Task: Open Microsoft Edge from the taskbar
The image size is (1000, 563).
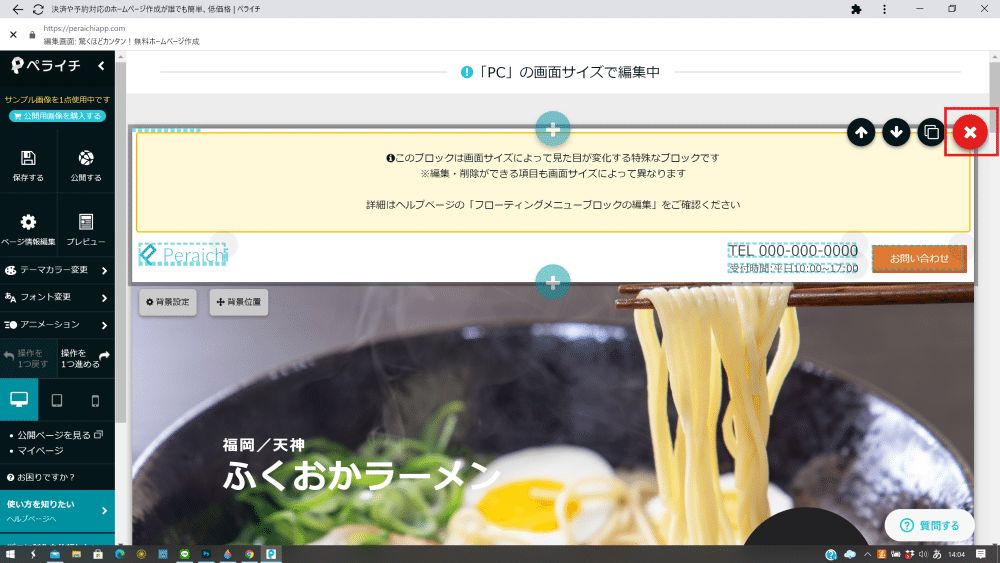Action: tap(119, 554)
